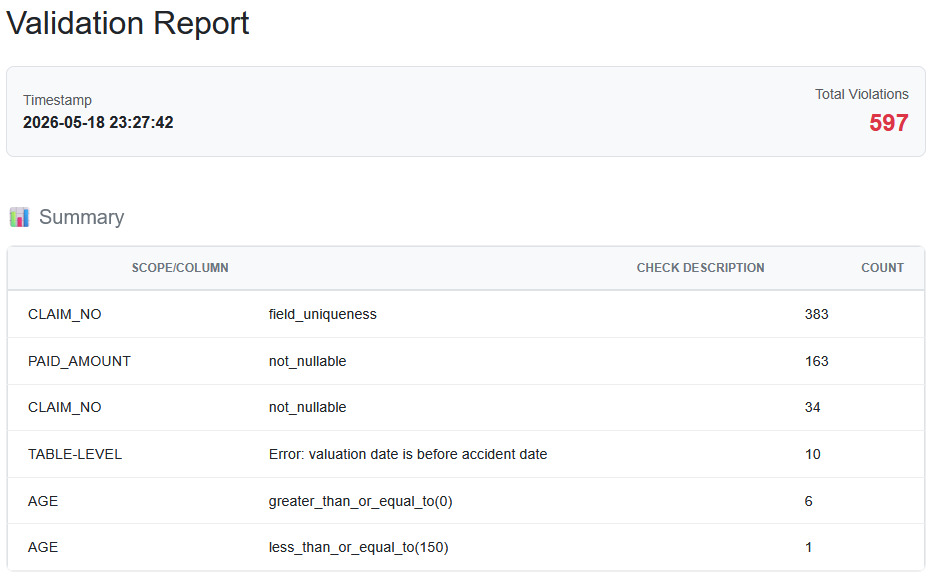Select the "Validation Report" page title
The image size is (930, 576).
128,24
